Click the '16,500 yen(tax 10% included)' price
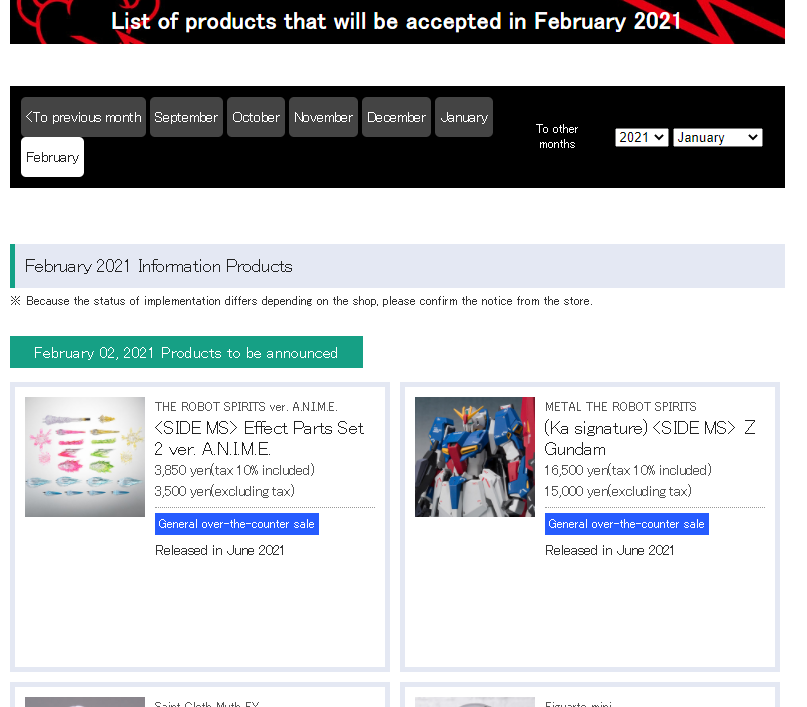This screenshot has height=707, width=807. pyautogui.click(x=628, y=470)
